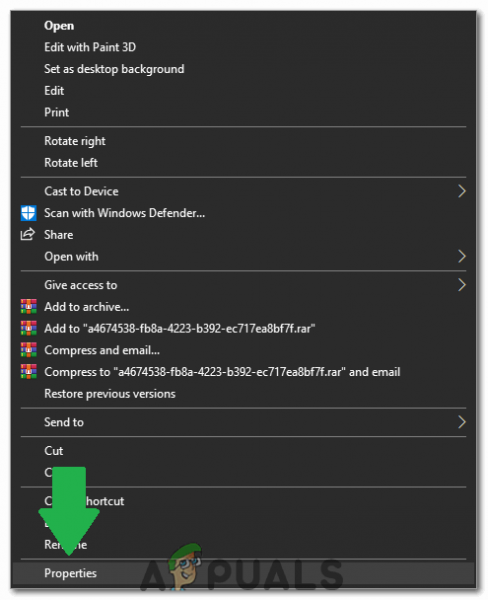The height and width of the screenshot is (600, 488).
Task: Expand the Give access to submenu arrow
Action: (x=462, y=285)
